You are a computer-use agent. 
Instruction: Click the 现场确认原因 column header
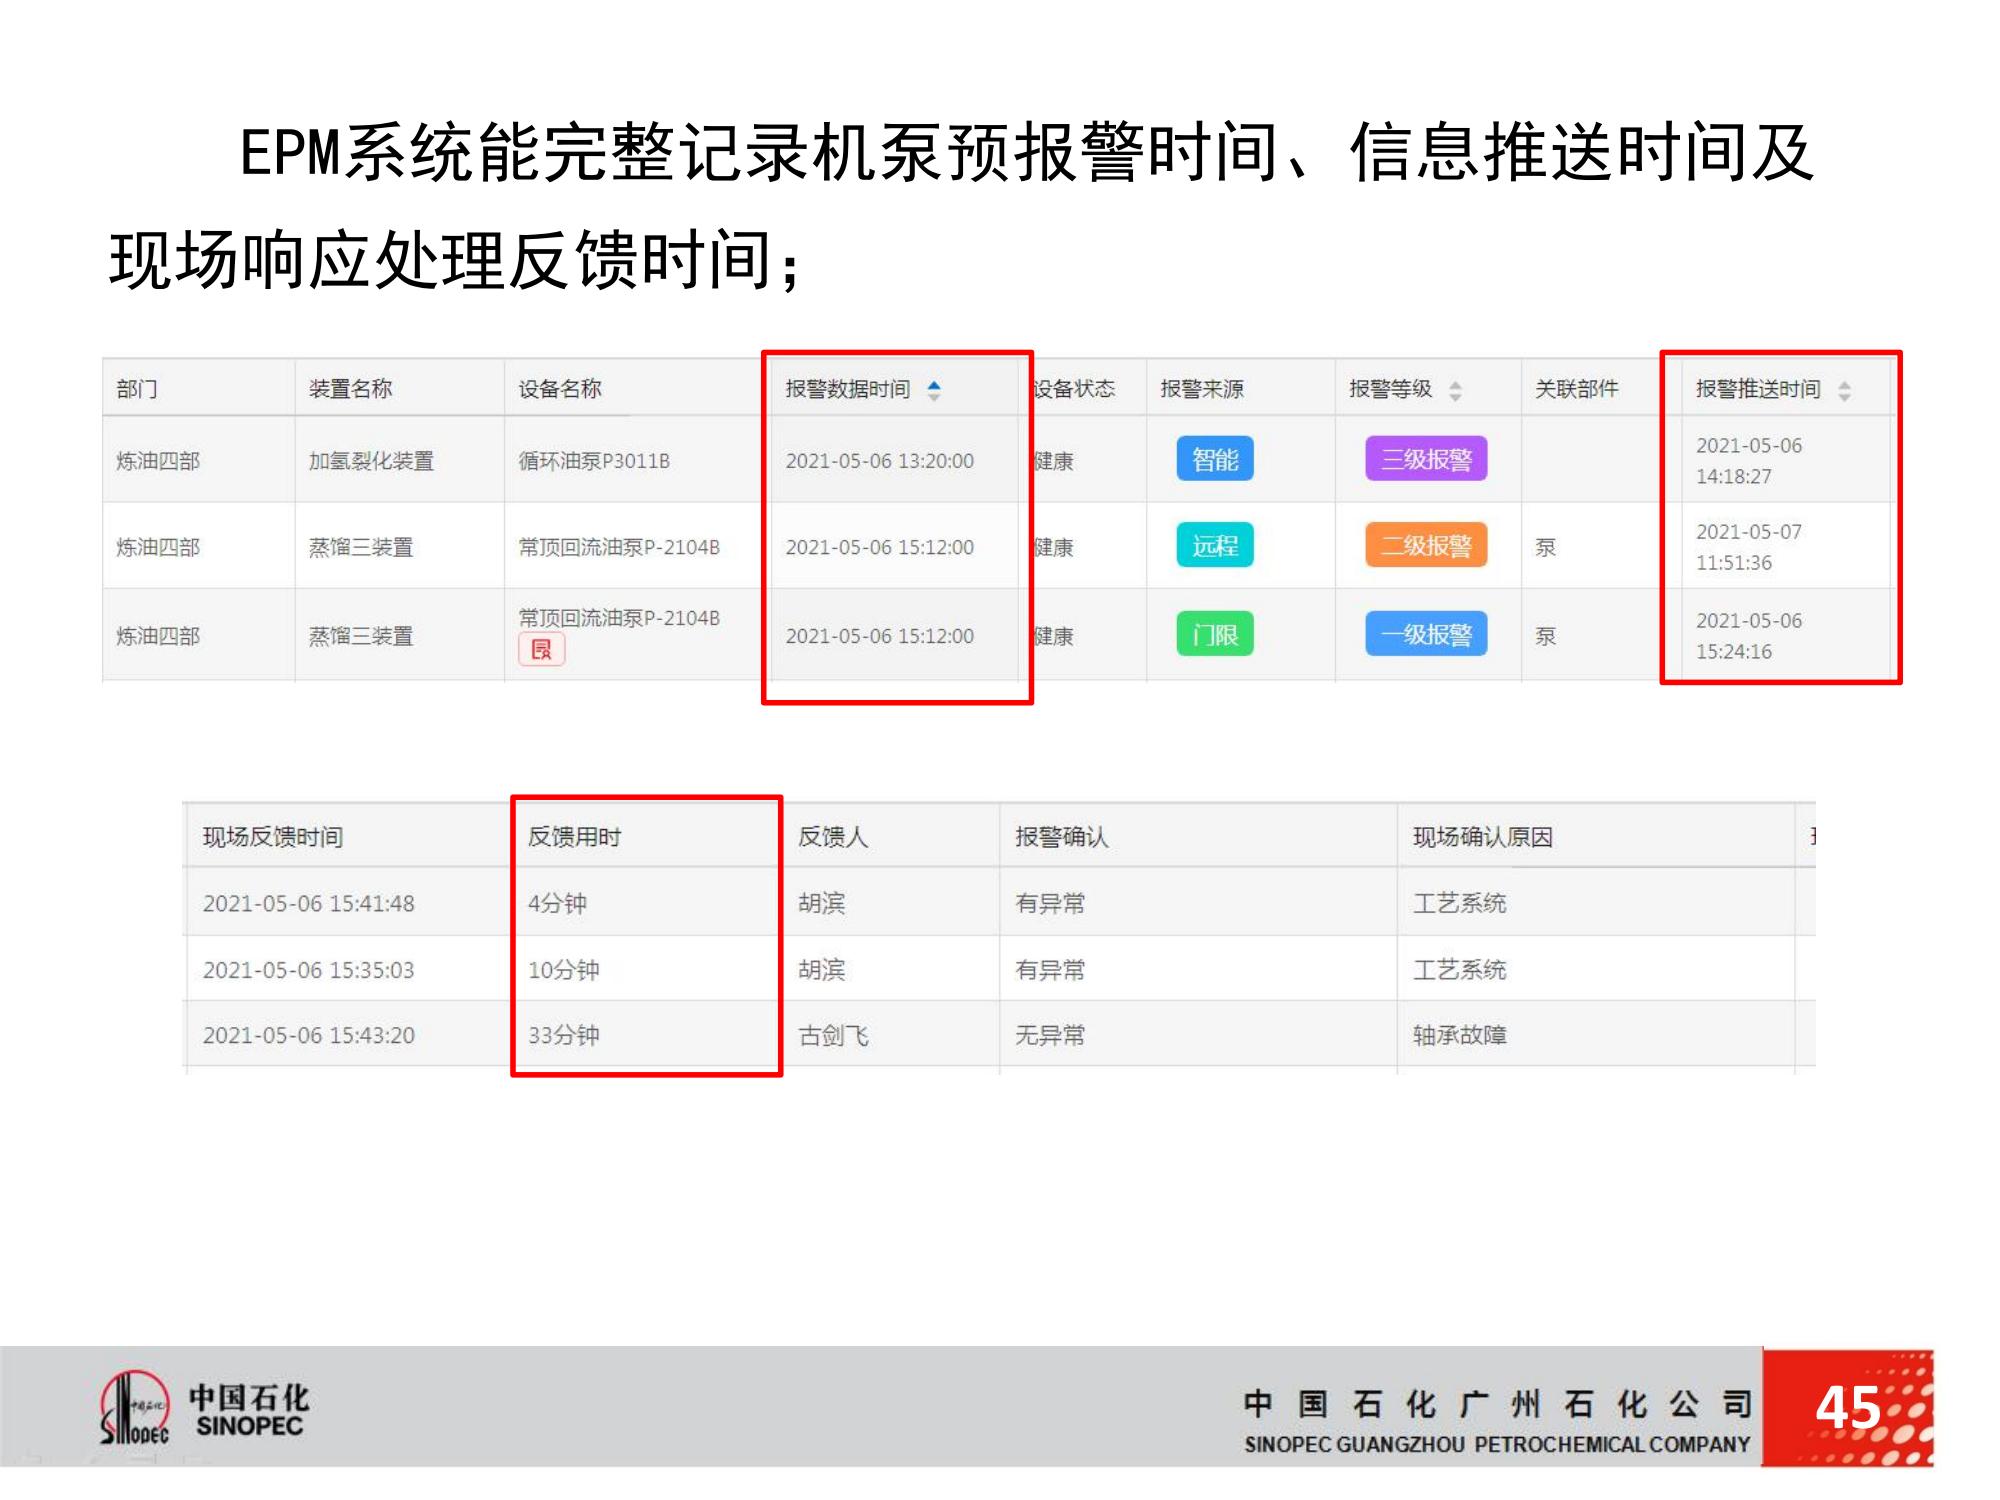click(1482, 837)
